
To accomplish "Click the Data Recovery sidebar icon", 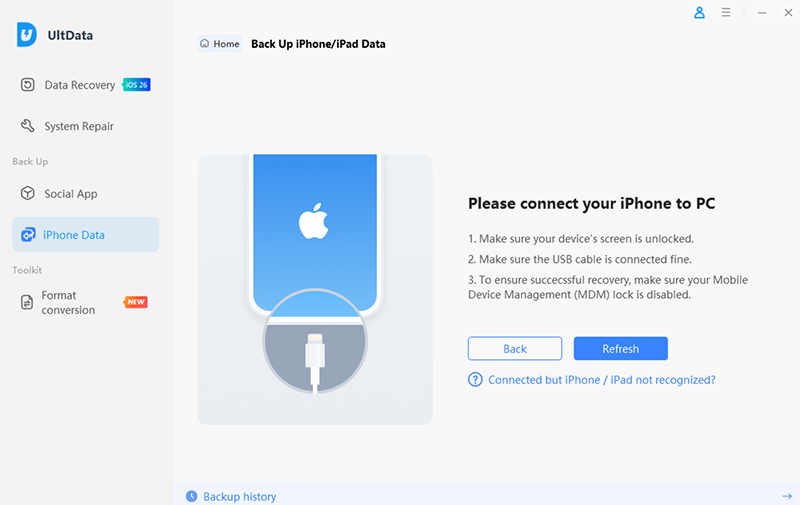I will coord(28,85).
